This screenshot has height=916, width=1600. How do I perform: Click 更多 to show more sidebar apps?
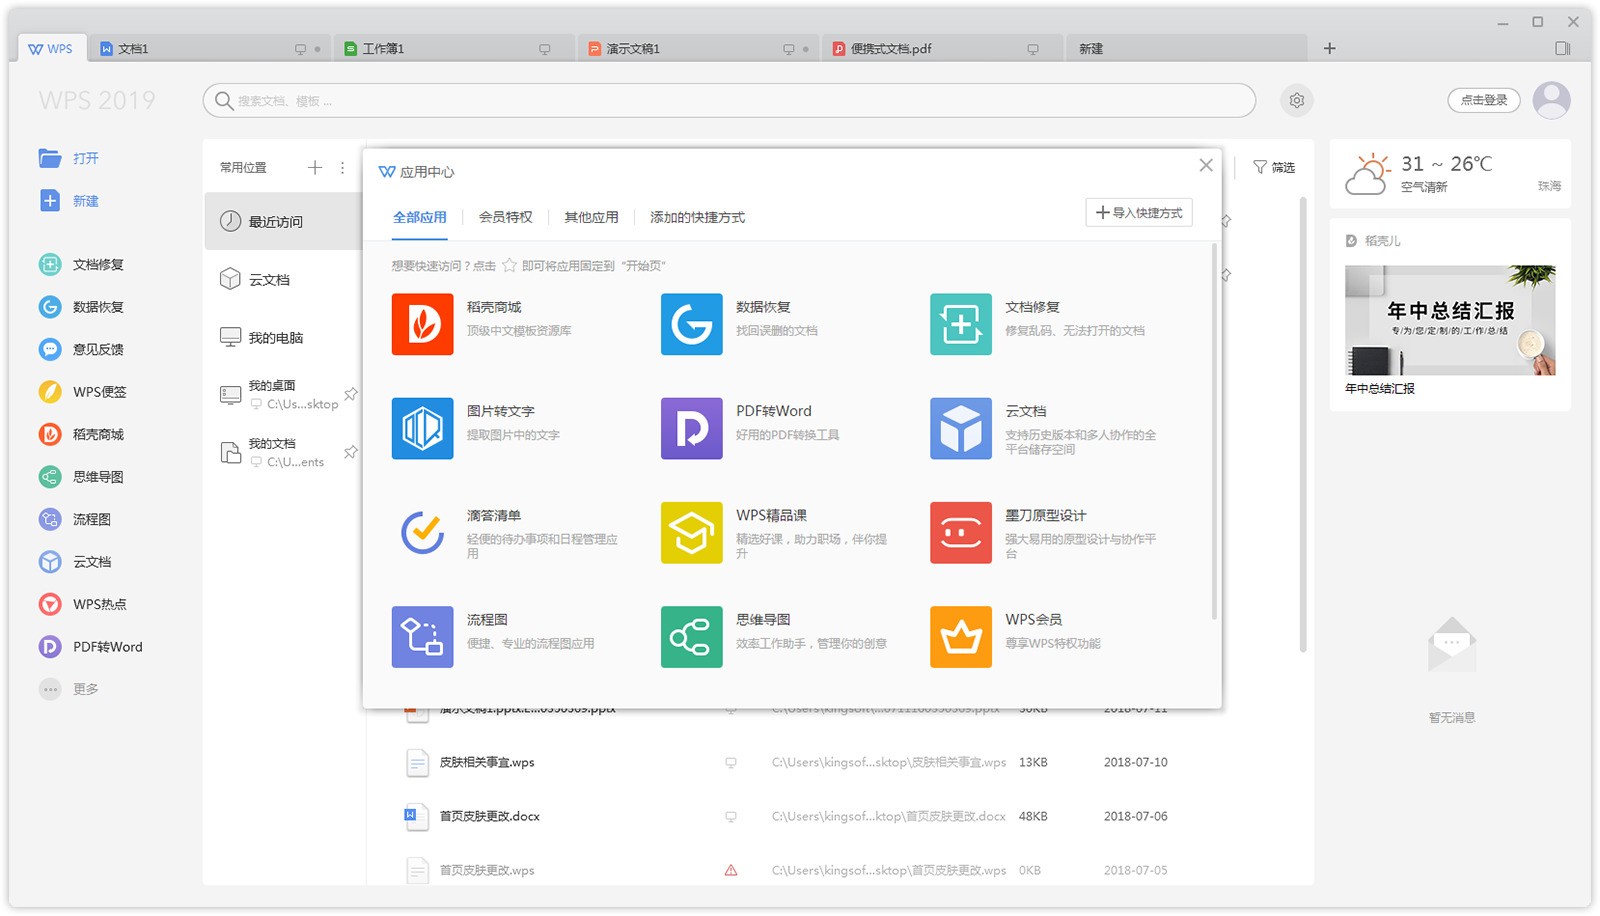point(69,689)
